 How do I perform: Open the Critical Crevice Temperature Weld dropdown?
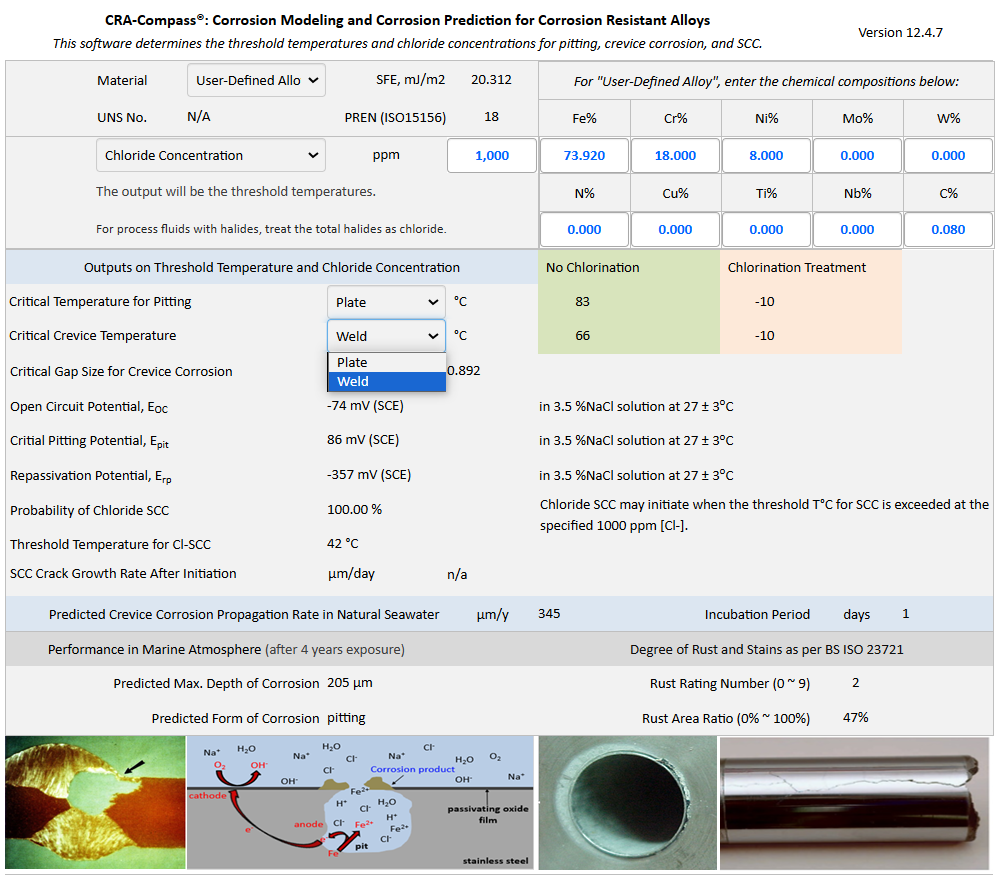click(386, 336)
